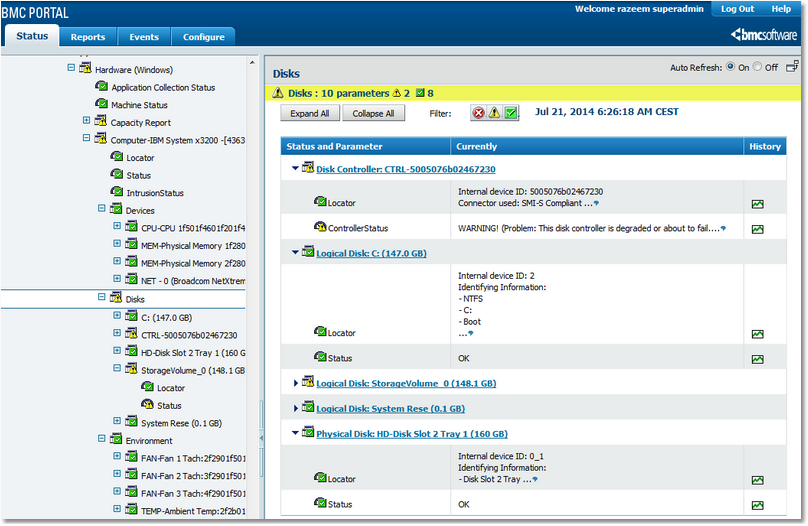The image size is (808, 526).
Task: Click the green OK filter icon
Action: pyautogui.click(x=511, y=113)
